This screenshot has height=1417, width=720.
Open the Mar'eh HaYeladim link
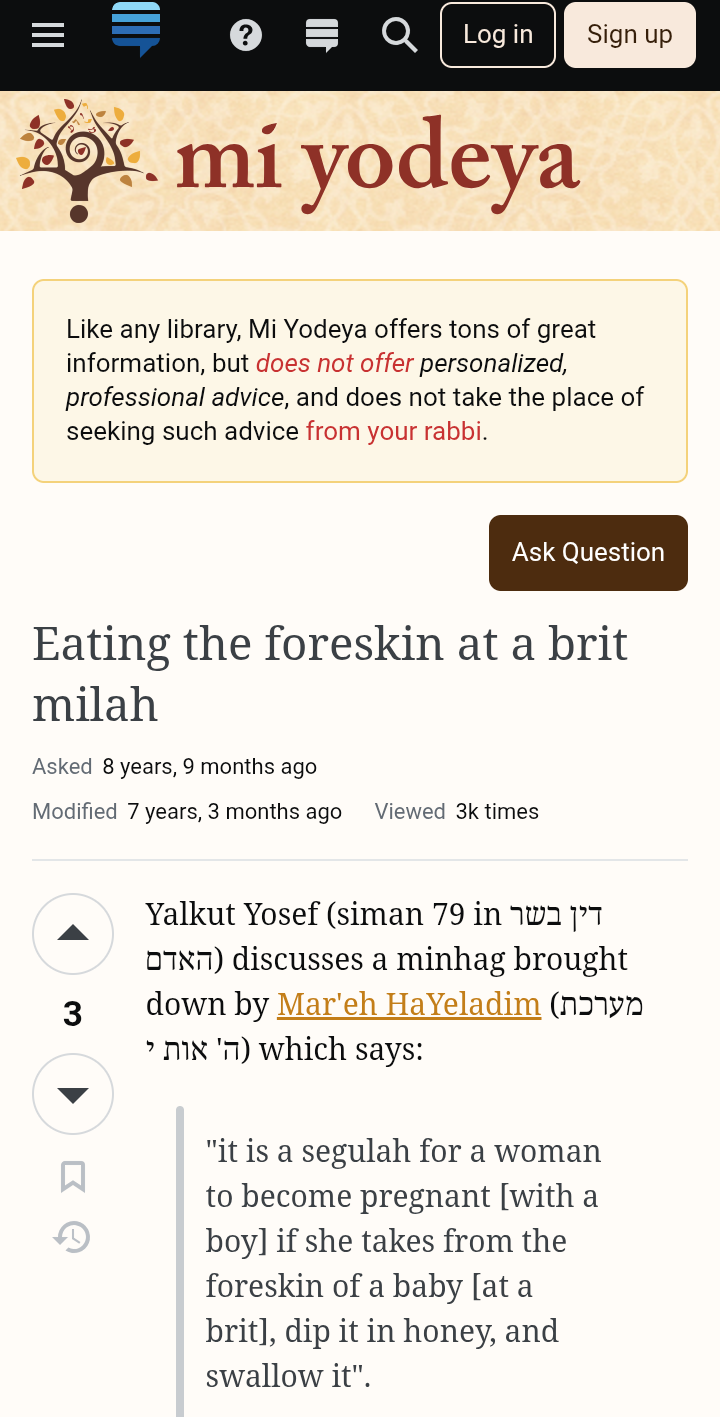tap(409, 1003)
